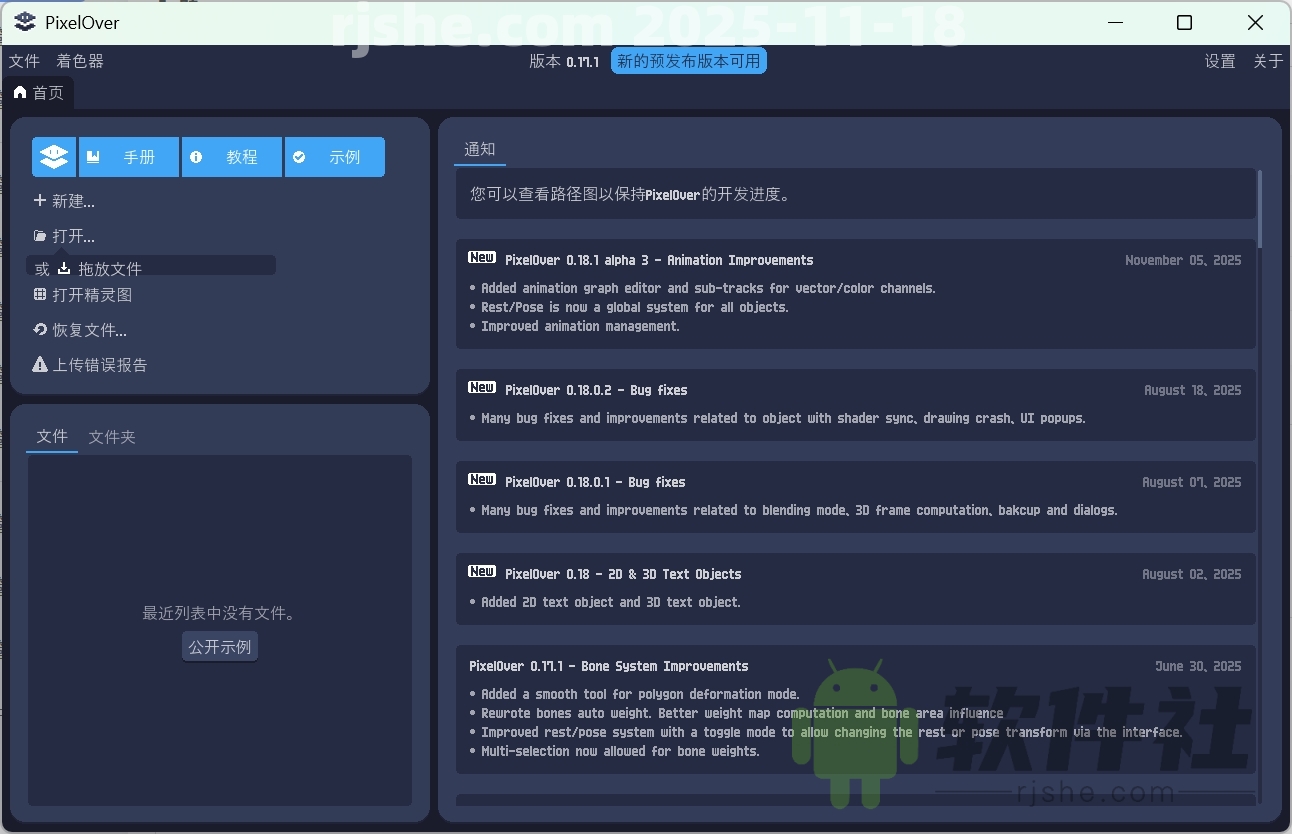Click the plus icon to 新建 a project
This screenshot has height=834, width=1292.
click(x=39, y=201)
